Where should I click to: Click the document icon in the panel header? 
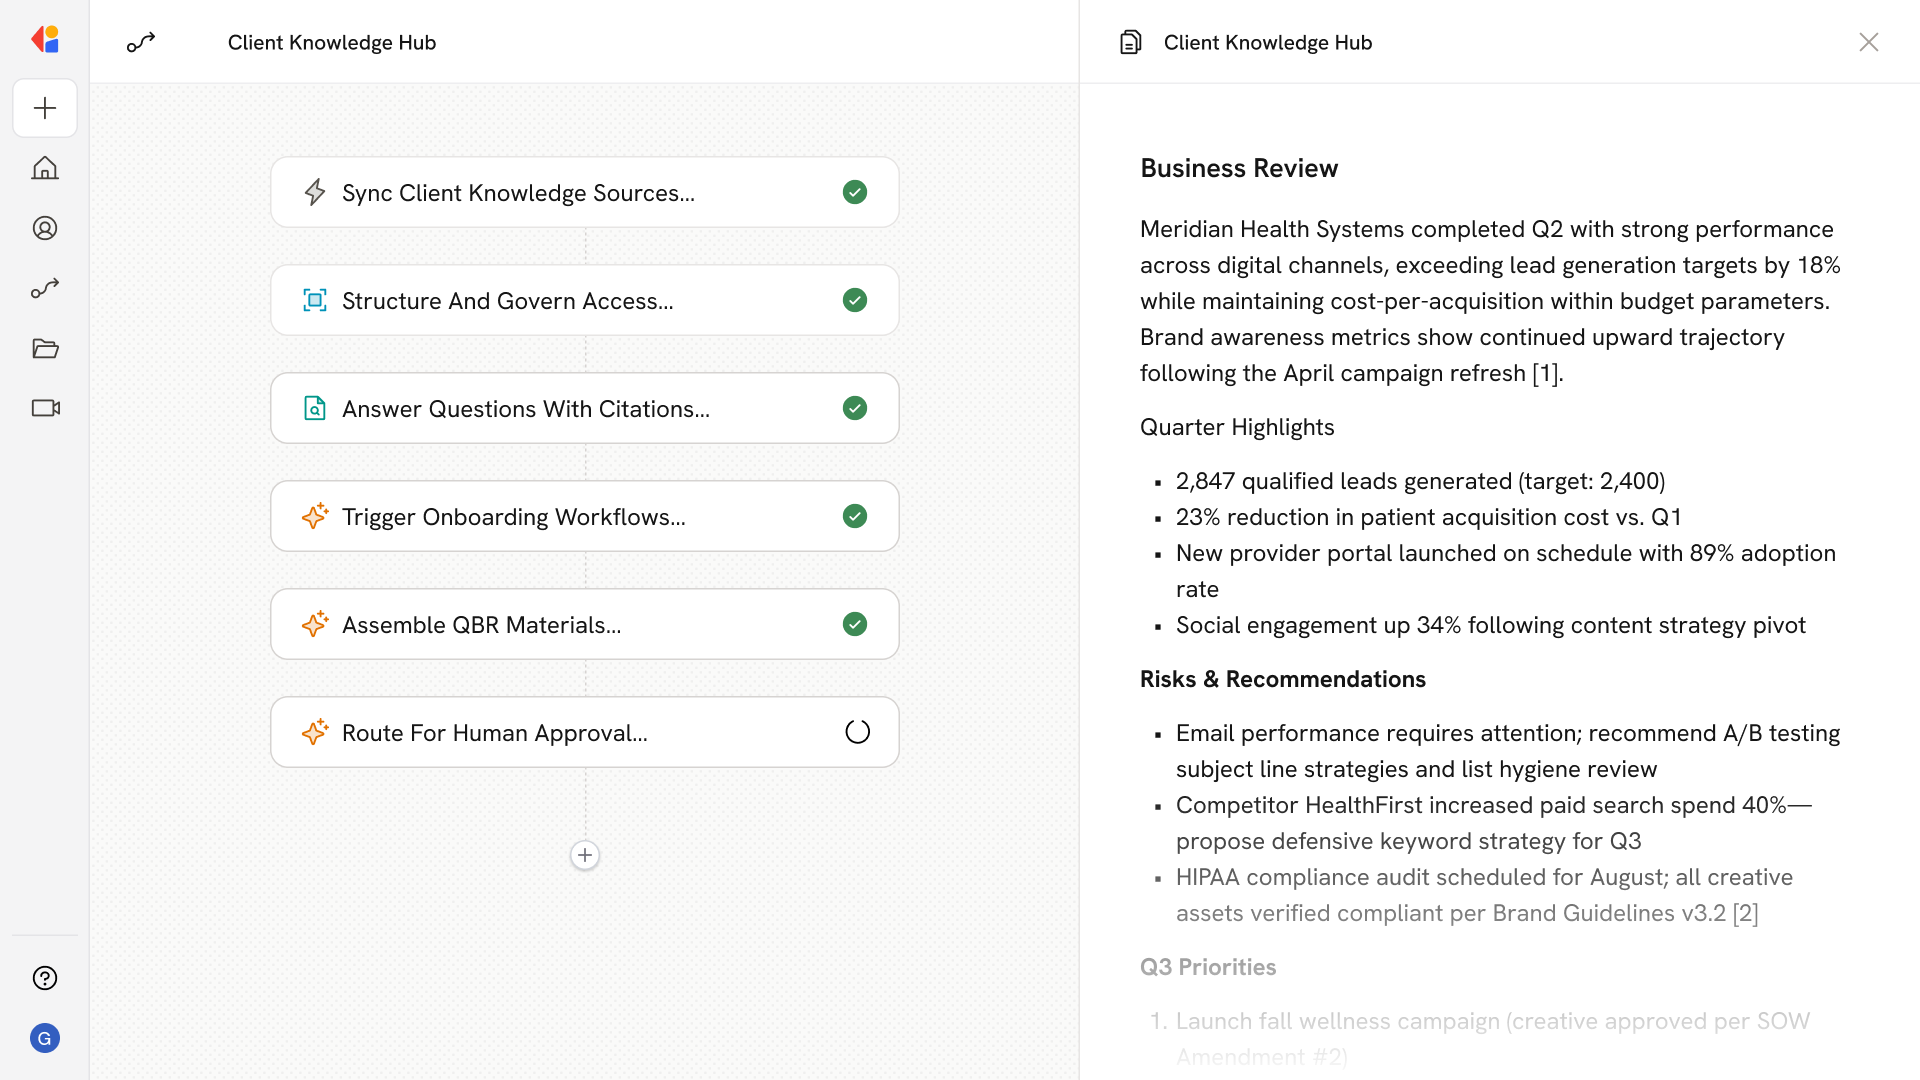[1130, 42]
